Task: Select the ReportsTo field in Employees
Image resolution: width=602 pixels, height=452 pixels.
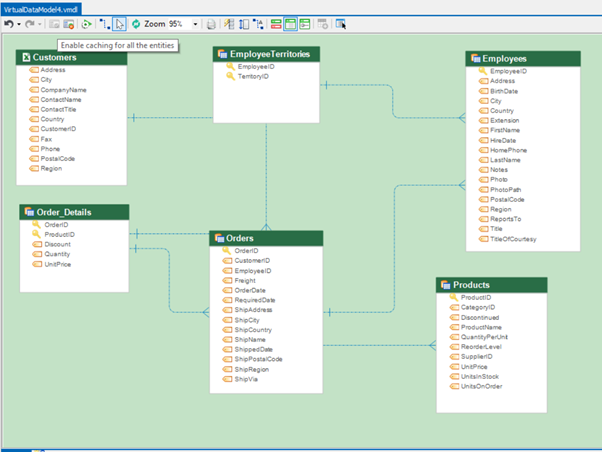Action: 505,219
